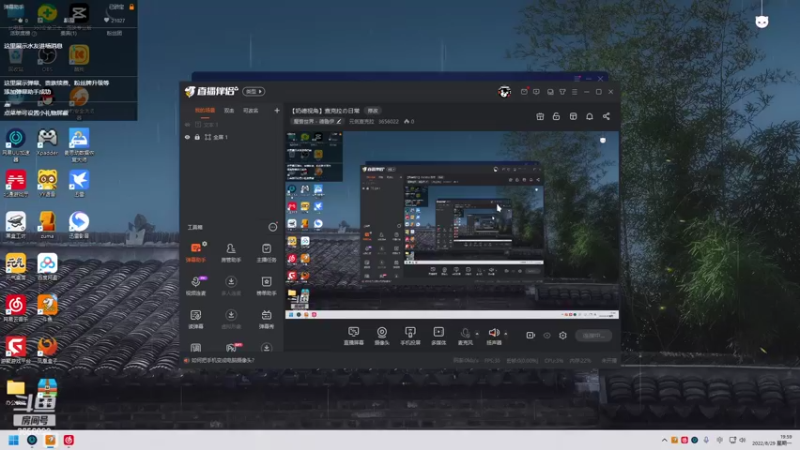Click the bell notification icon in room header
The width and height of the screenshot is (800, 450).
click(x=589, y=116)
